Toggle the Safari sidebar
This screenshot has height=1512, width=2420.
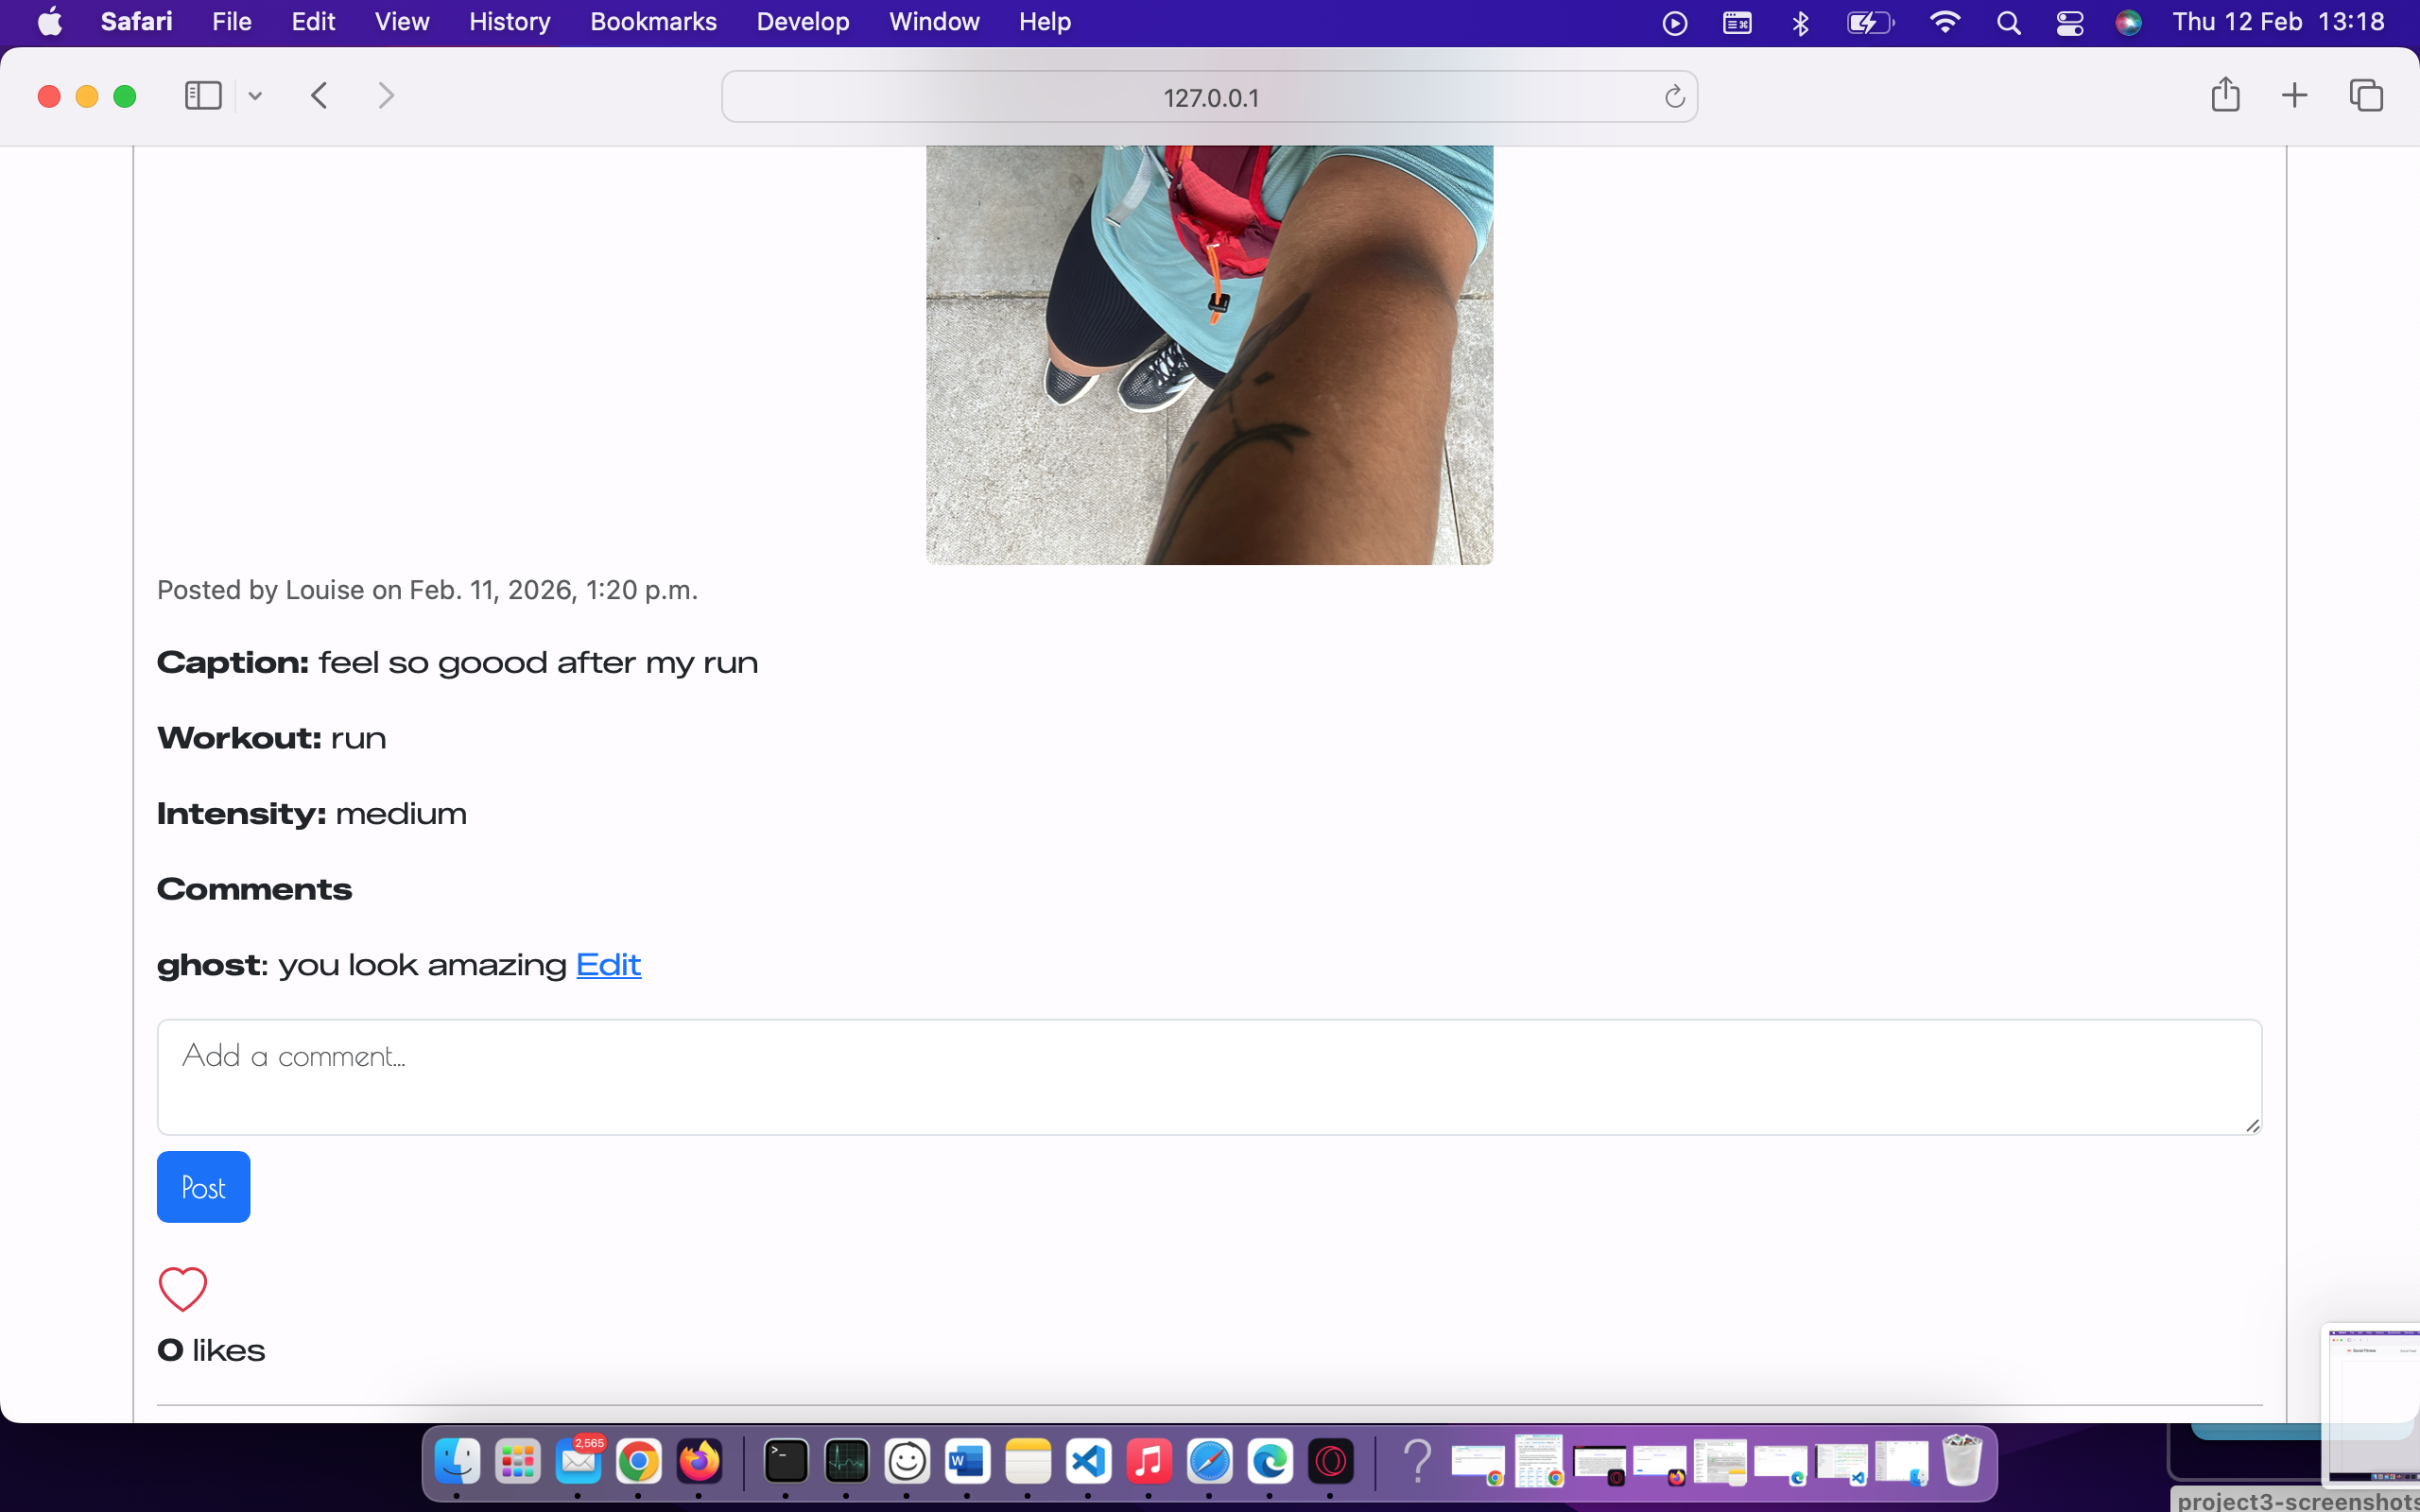click(x=202, y=95)
